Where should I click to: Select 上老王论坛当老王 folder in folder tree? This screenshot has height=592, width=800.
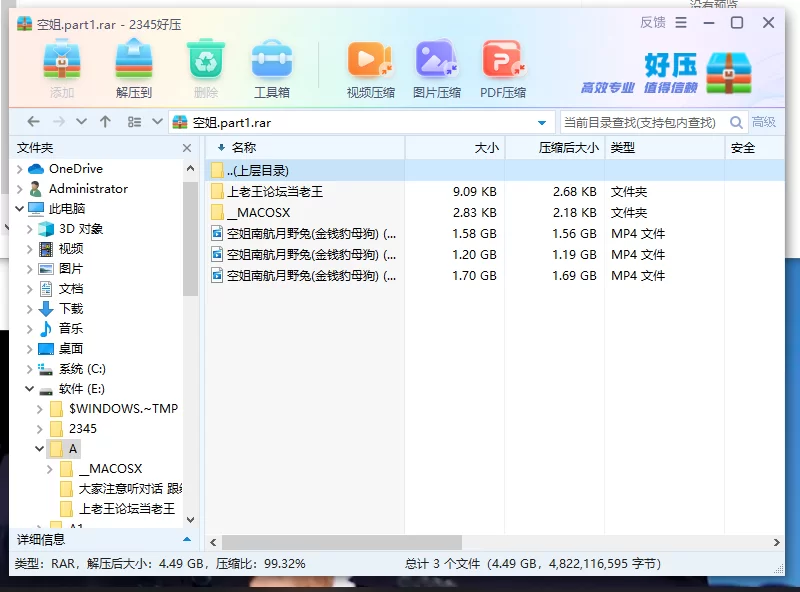click(117, 509)
